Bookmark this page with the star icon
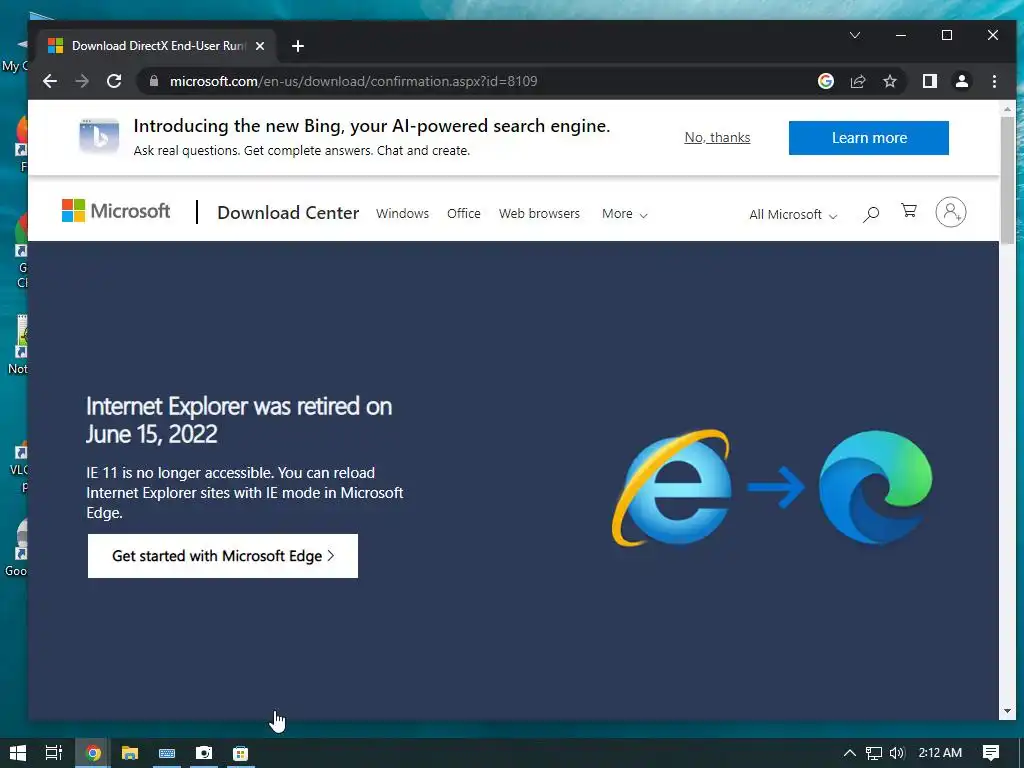This screenshot has width=1024, height=768. (889, 81)
